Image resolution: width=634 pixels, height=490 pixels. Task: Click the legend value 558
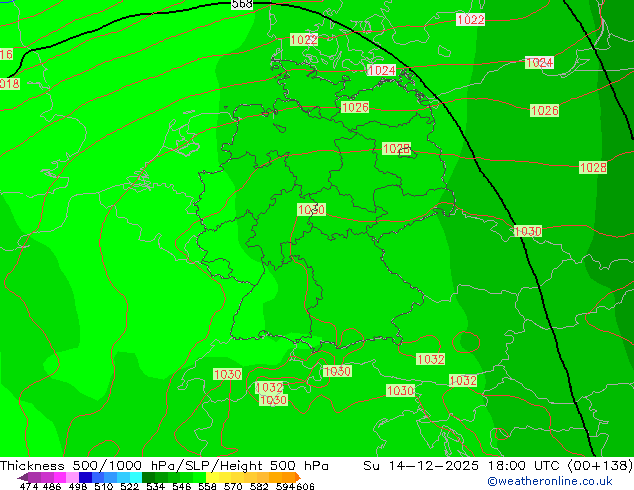click(207, 486)
